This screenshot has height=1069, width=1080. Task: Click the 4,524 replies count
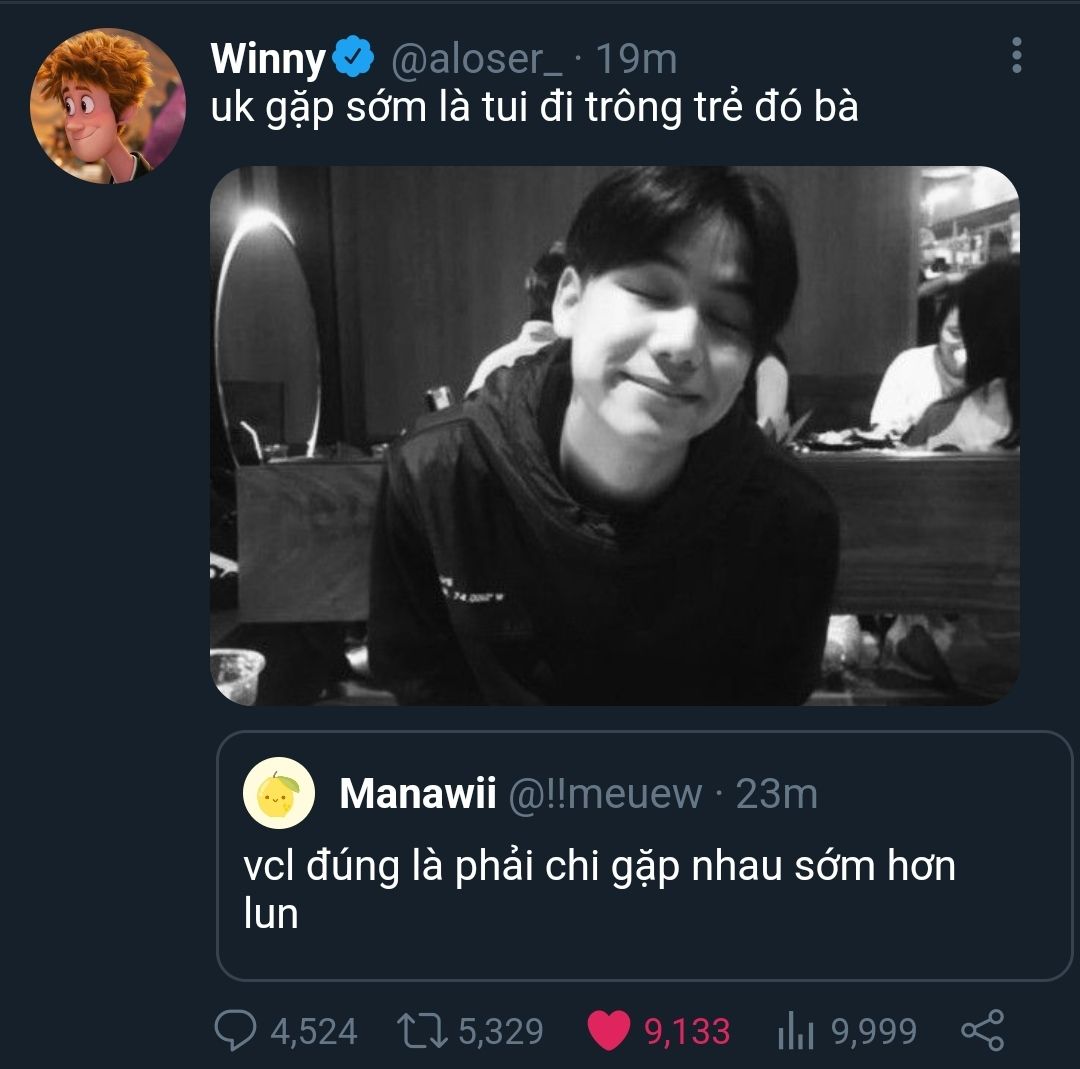click(314, 1031)
